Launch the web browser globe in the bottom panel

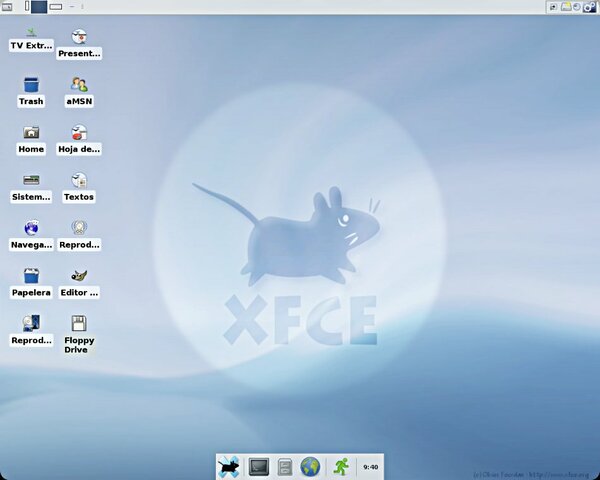click(x=310, y=467)
